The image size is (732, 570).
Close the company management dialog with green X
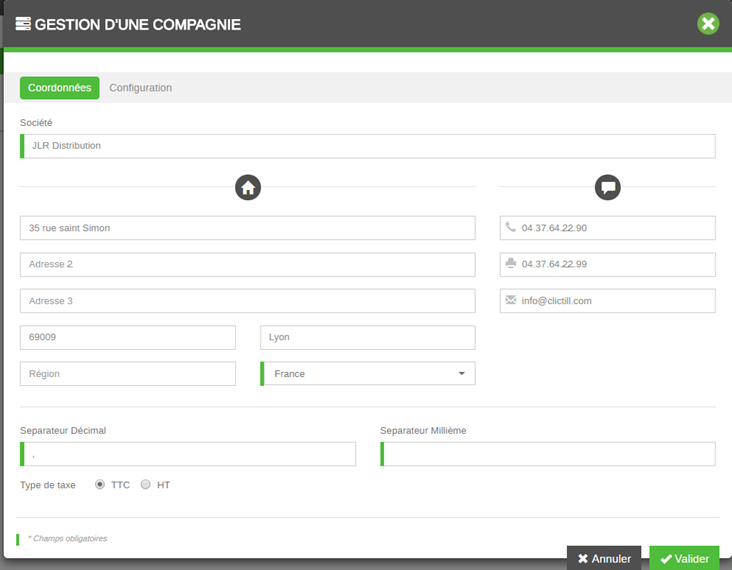(708, 23)
